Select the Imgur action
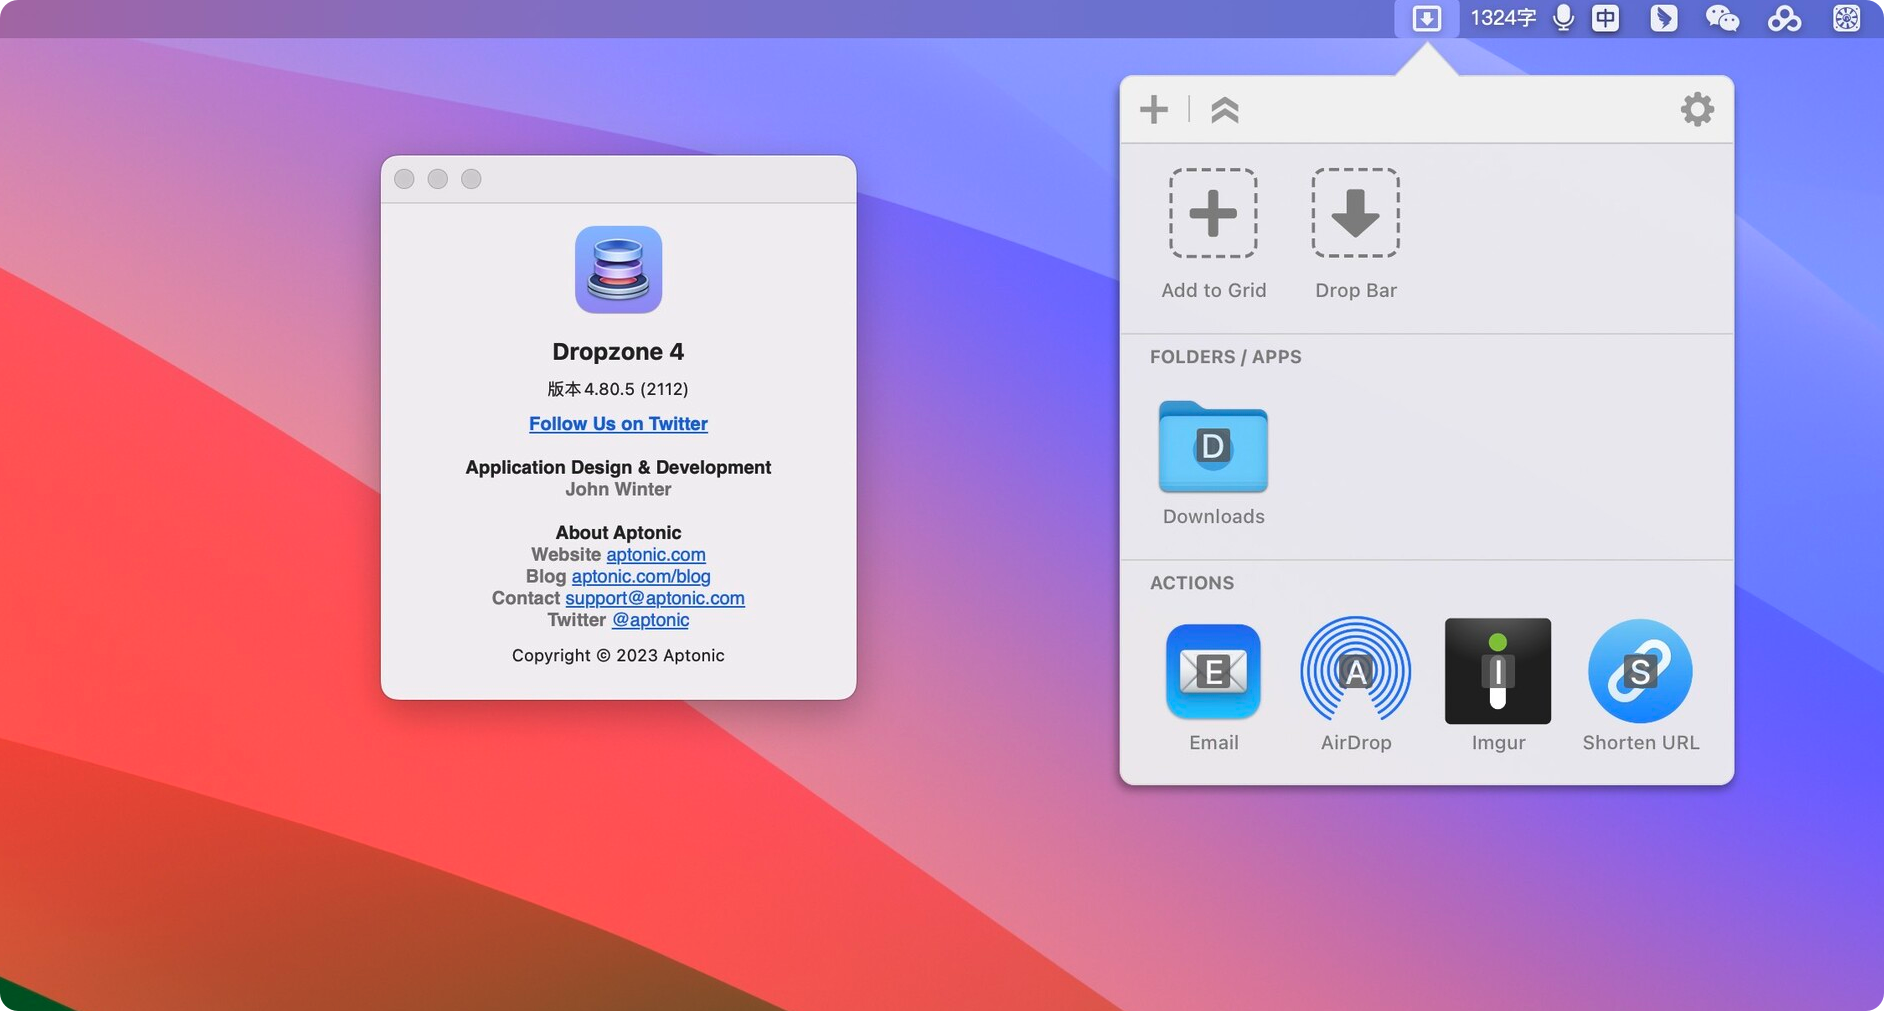The height and width of the screenshot is (1011, 1884). (x=1498, y=686)
